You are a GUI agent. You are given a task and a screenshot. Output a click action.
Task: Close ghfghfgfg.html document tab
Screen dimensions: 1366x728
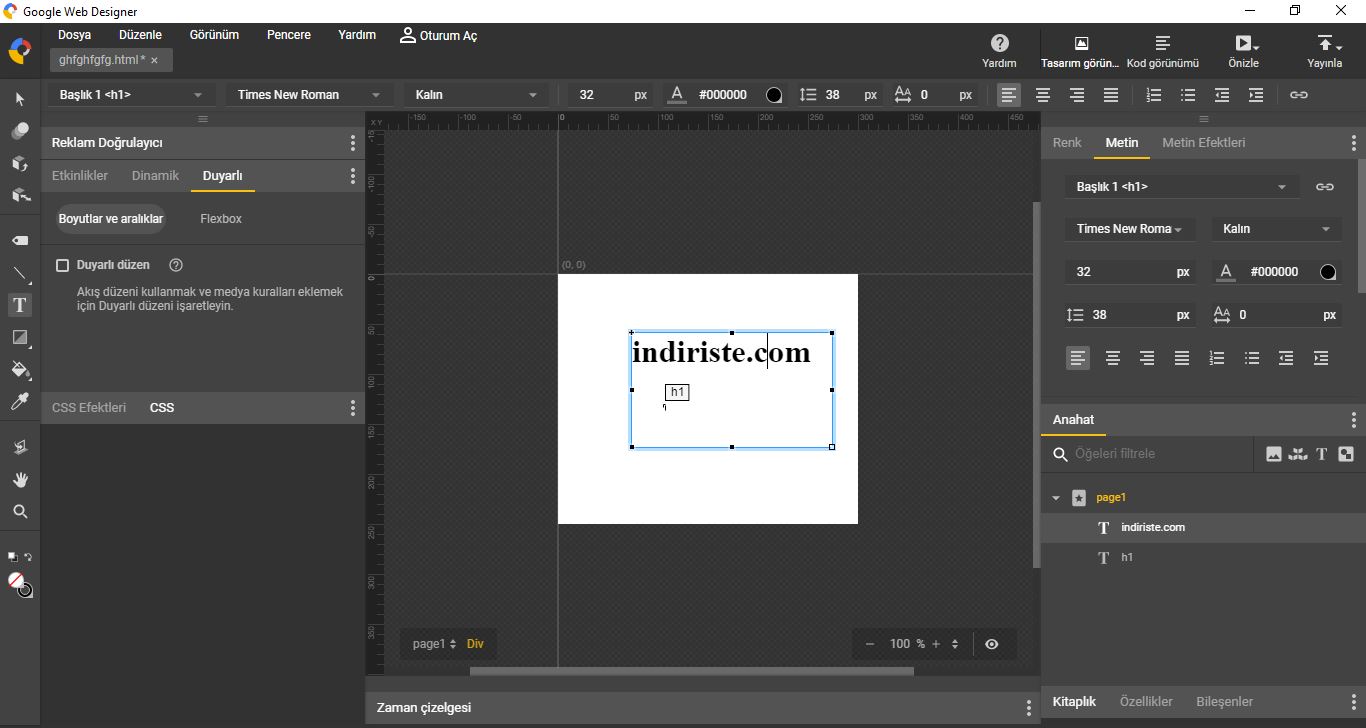pos(154,60)
